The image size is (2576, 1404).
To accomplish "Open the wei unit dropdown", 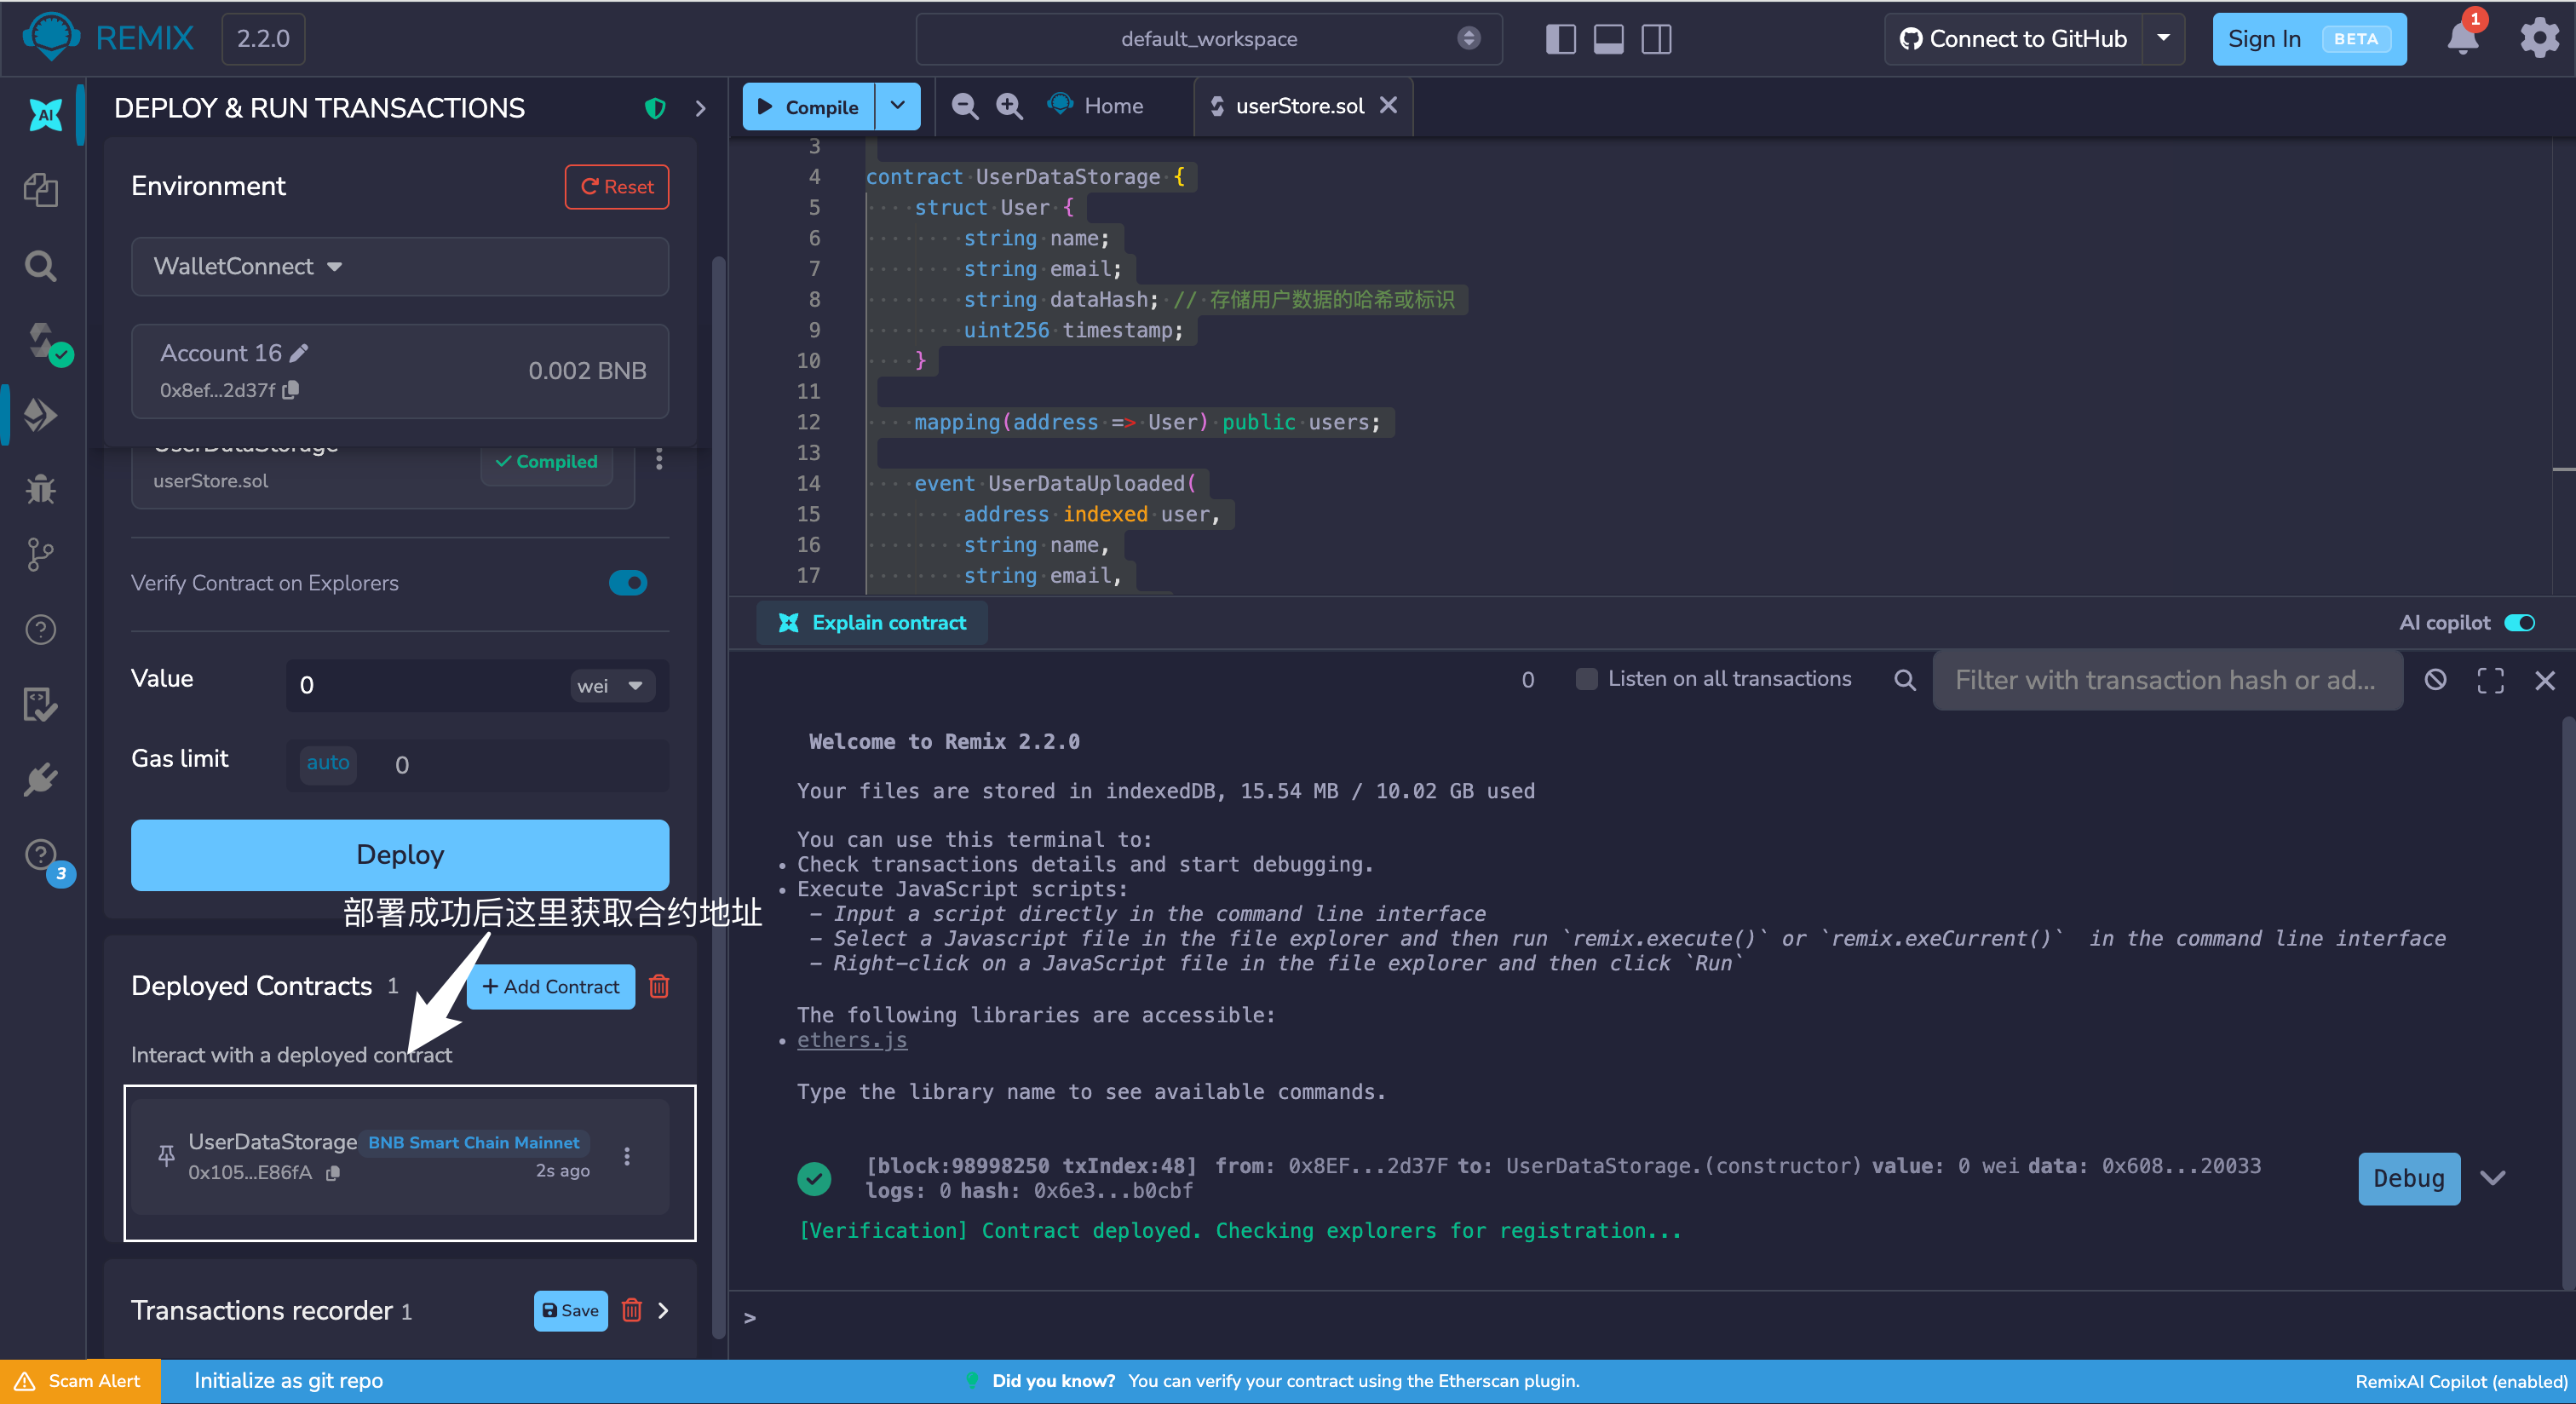I will (612, 686).
